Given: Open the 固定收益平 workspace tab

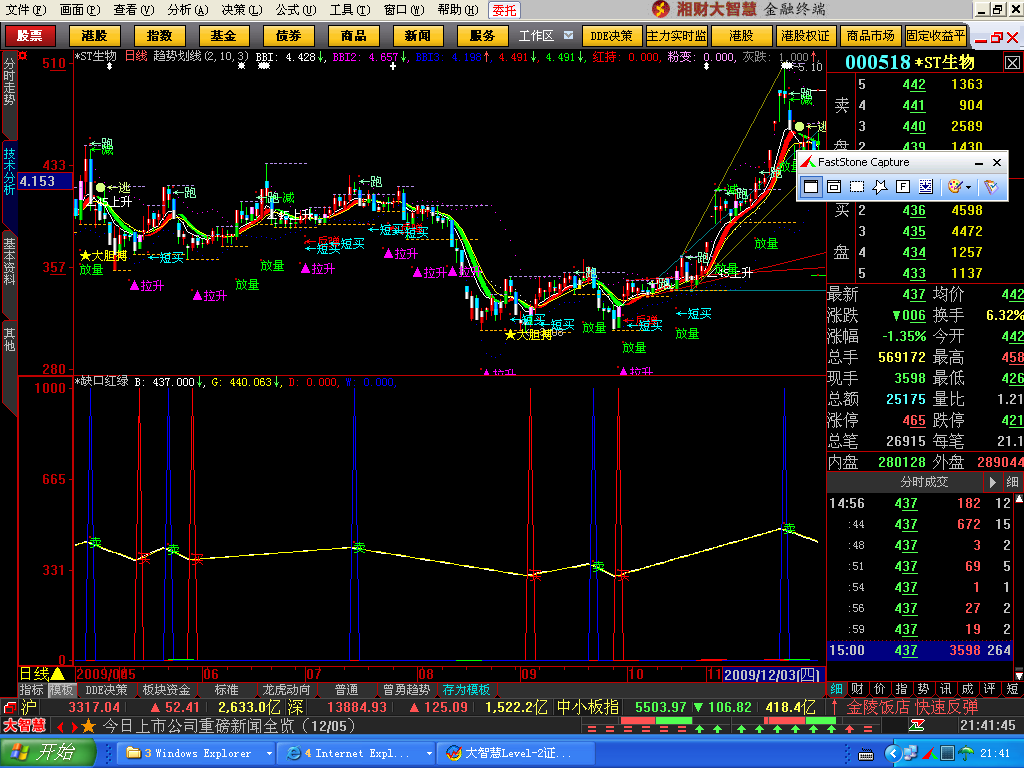Looking at the screenshot, I should point(935,36).
